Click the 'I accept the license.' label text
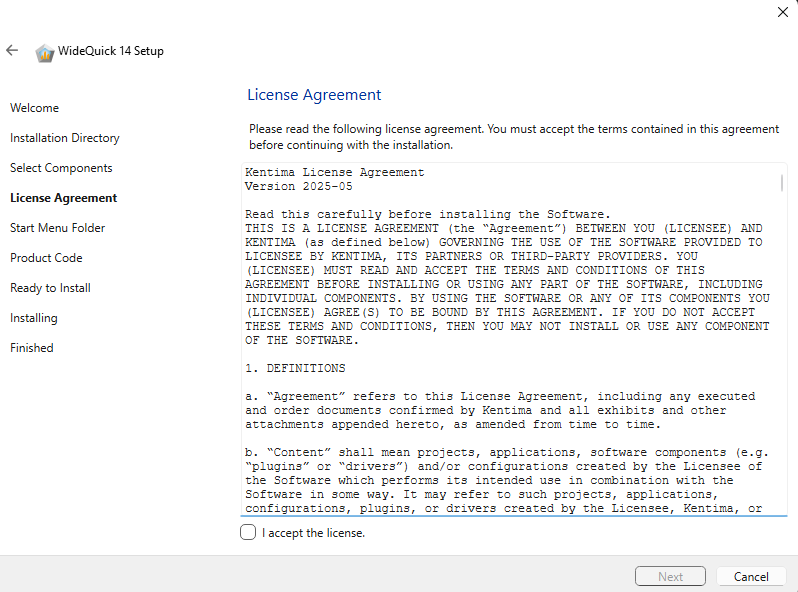This screenshot has width=798, height=592. pos(314,533)
